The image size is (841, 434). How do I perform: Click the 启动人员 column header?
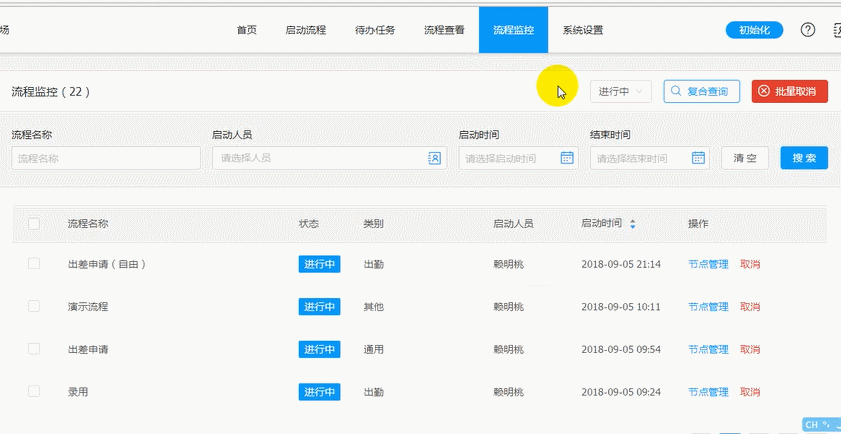point(513,224)
